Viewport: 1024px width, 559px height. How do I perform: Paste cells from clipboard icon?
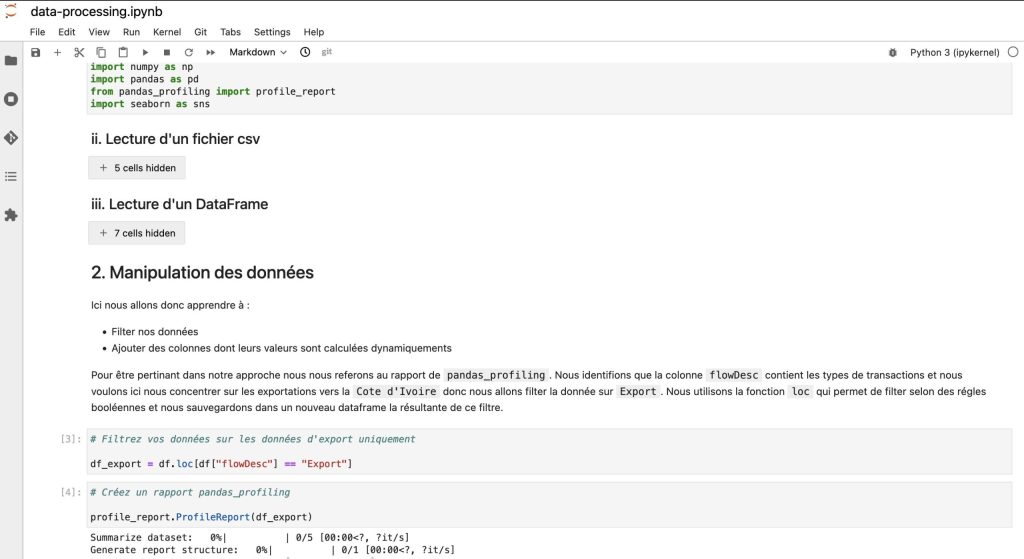point(123,52)
